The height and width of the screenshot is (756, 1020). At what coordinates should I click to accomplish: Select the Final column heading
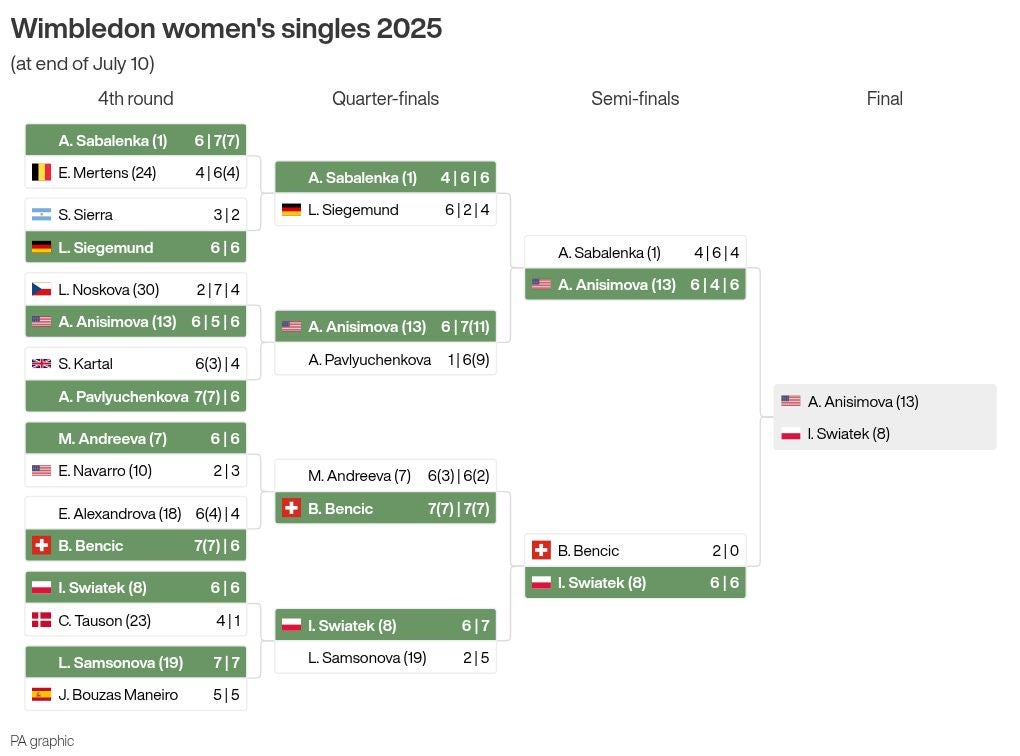[x=885, y=99]
